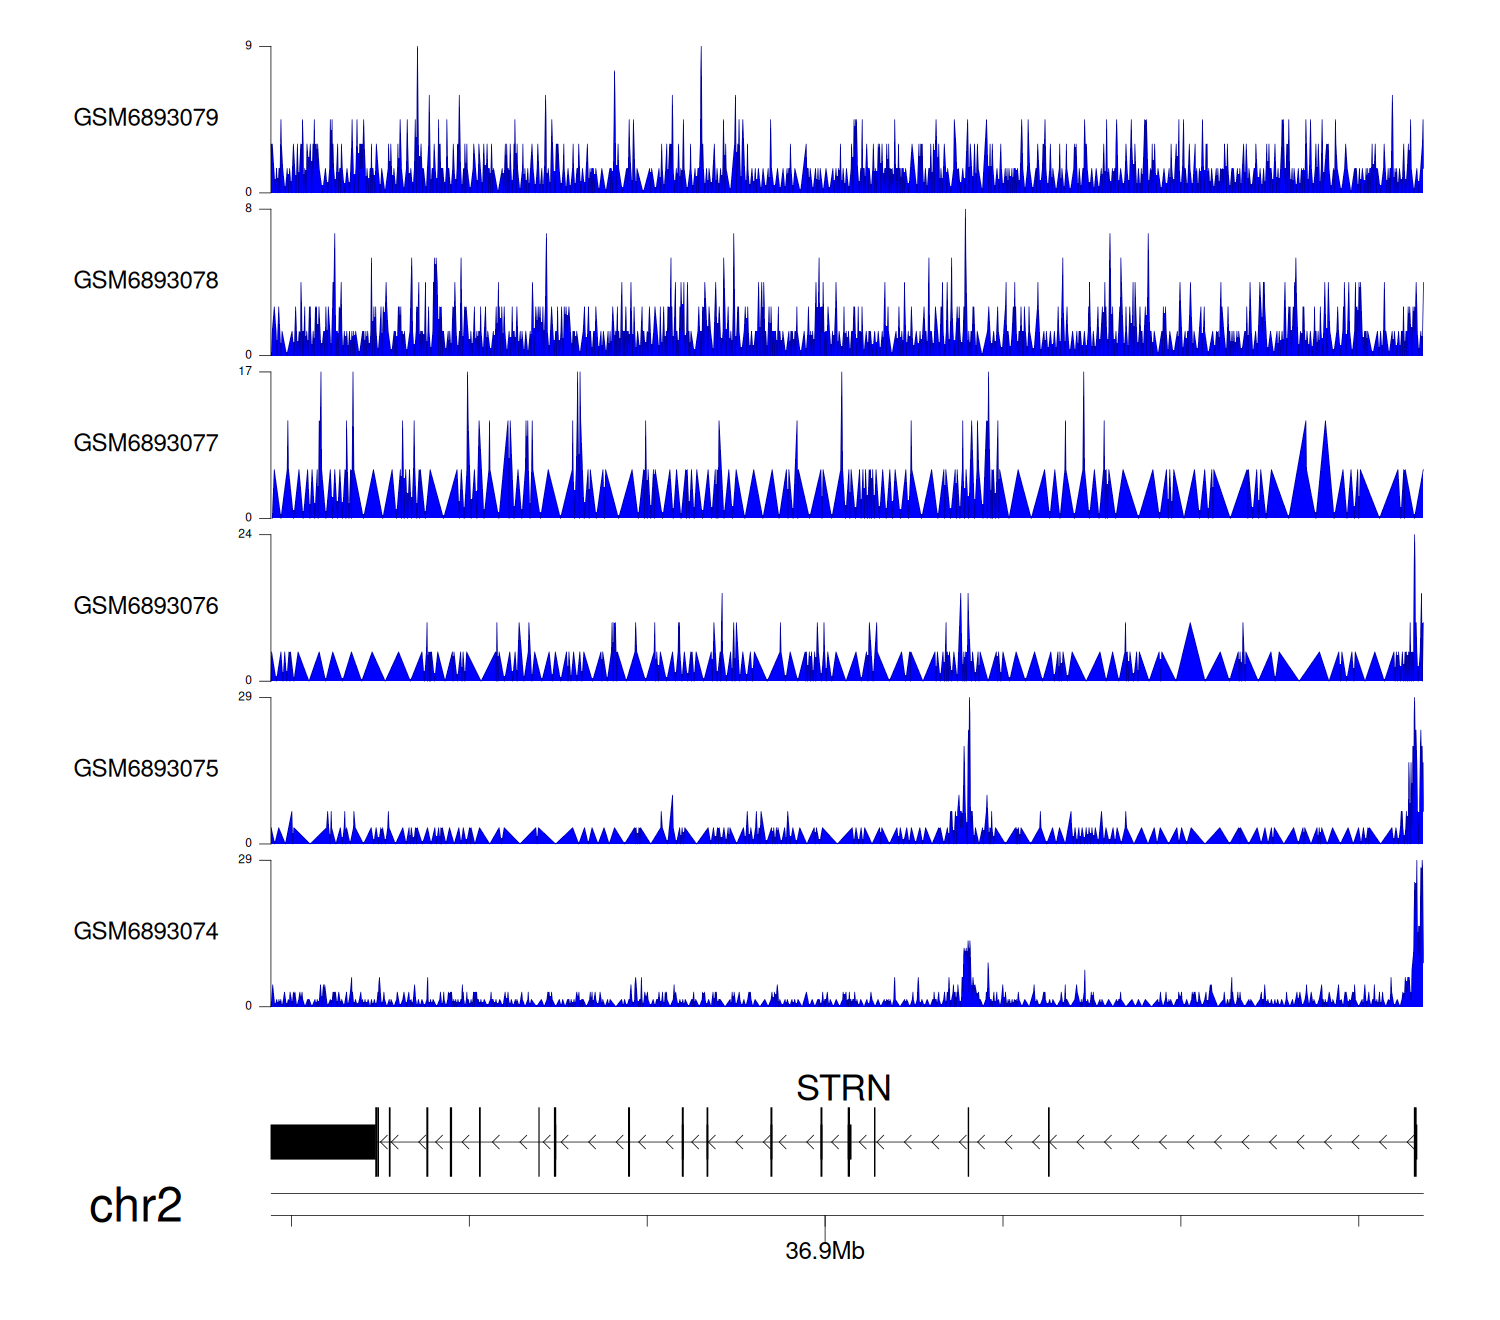This screenshot has width=1500, height=1320.
Task: Click the chr2 chromosome label
Action: click(135, 1206)
